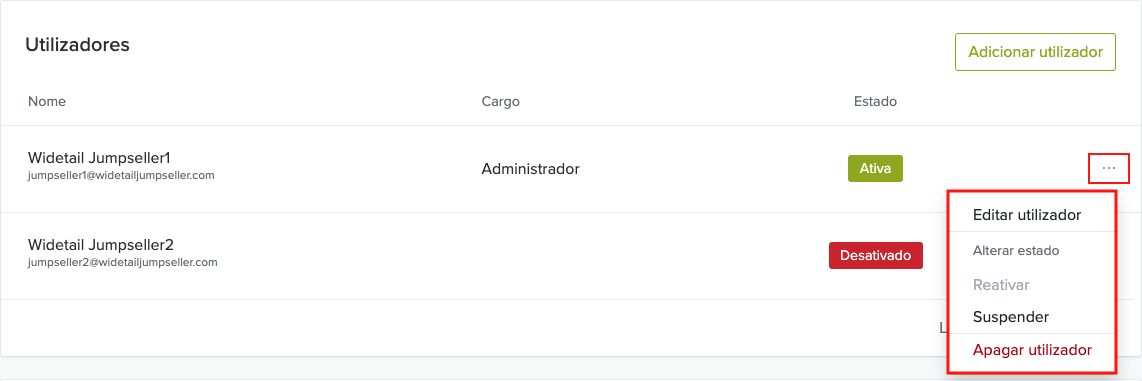Screen dimensions: 1142x381
Task: Click the jumpseller1@widetailjumpseller.com email
Action: pos(121,176)
